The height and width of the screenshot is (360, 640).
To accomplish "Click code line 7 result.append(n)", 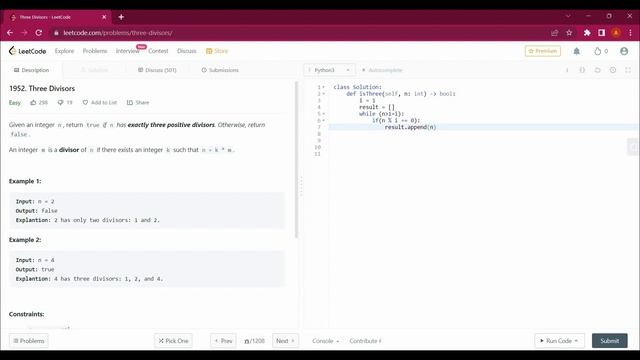I will [x=410, y=127].
